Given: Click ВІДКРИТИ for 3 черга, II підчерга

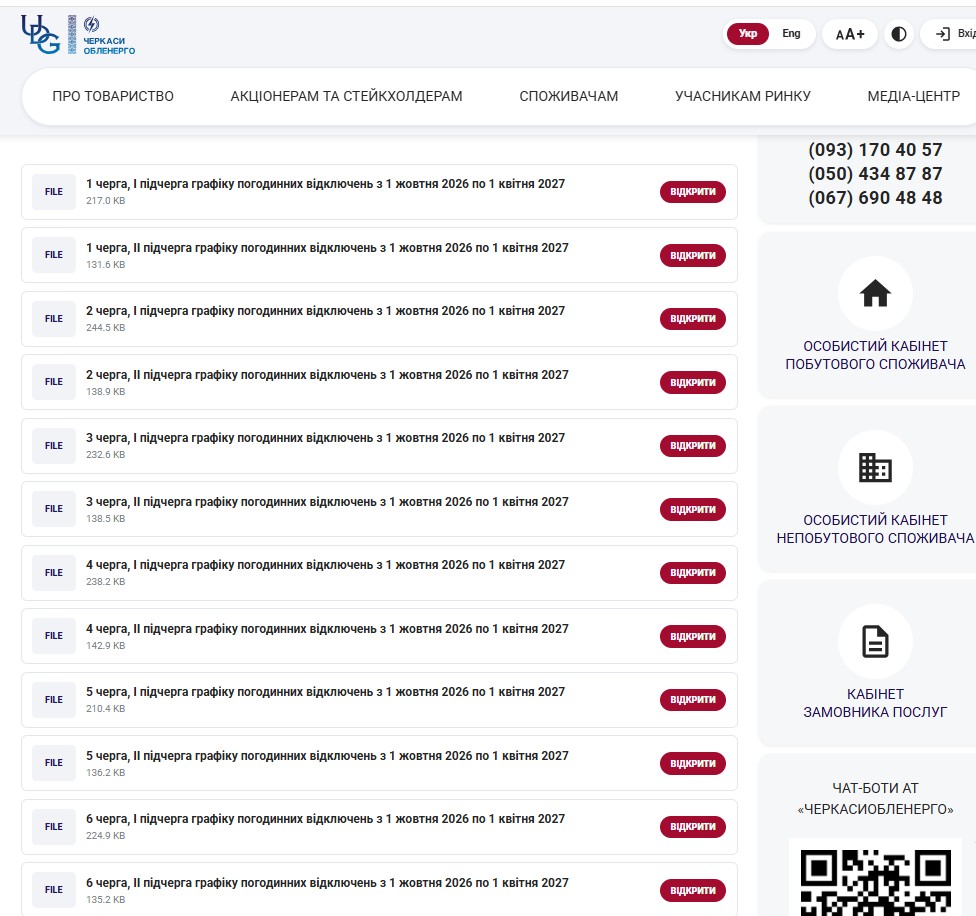Looking at the screenshot, I should coord(693,509).
